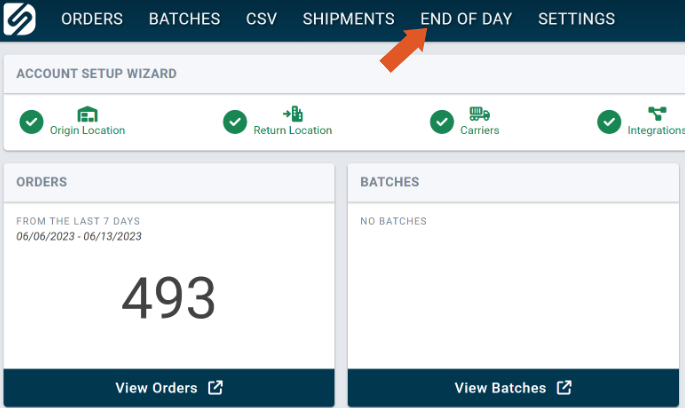Click green checkmark next to Return Location
The image size is (685, 408).
[235, 122]
